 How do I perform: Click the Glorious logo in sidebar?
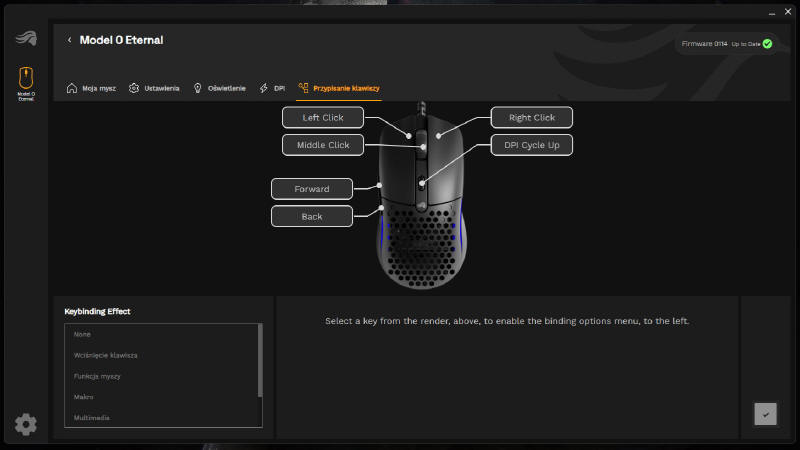pos(25,39)
